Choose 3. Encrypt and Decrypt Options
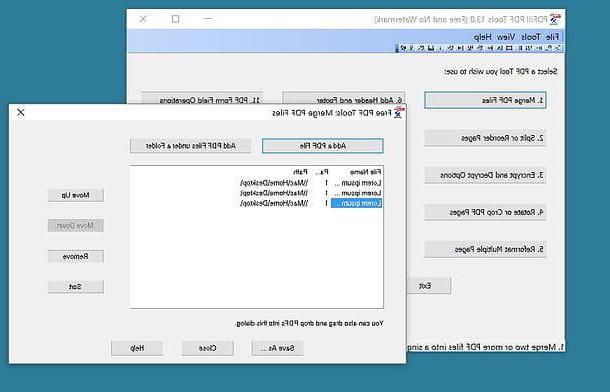 pyautogui.click(x=485, y=175)
